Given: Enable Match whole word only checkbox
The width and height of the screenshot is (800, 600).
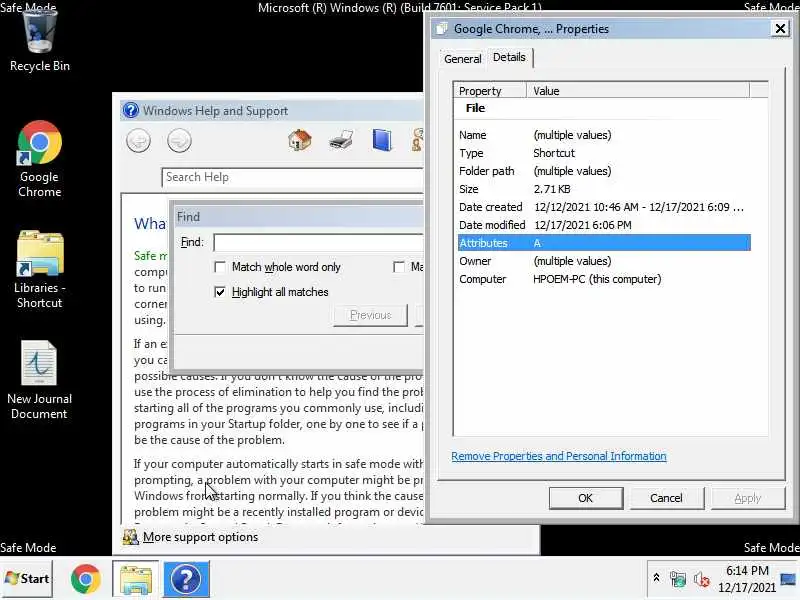Looking at the screenshot, I should (x=220, y=267).
